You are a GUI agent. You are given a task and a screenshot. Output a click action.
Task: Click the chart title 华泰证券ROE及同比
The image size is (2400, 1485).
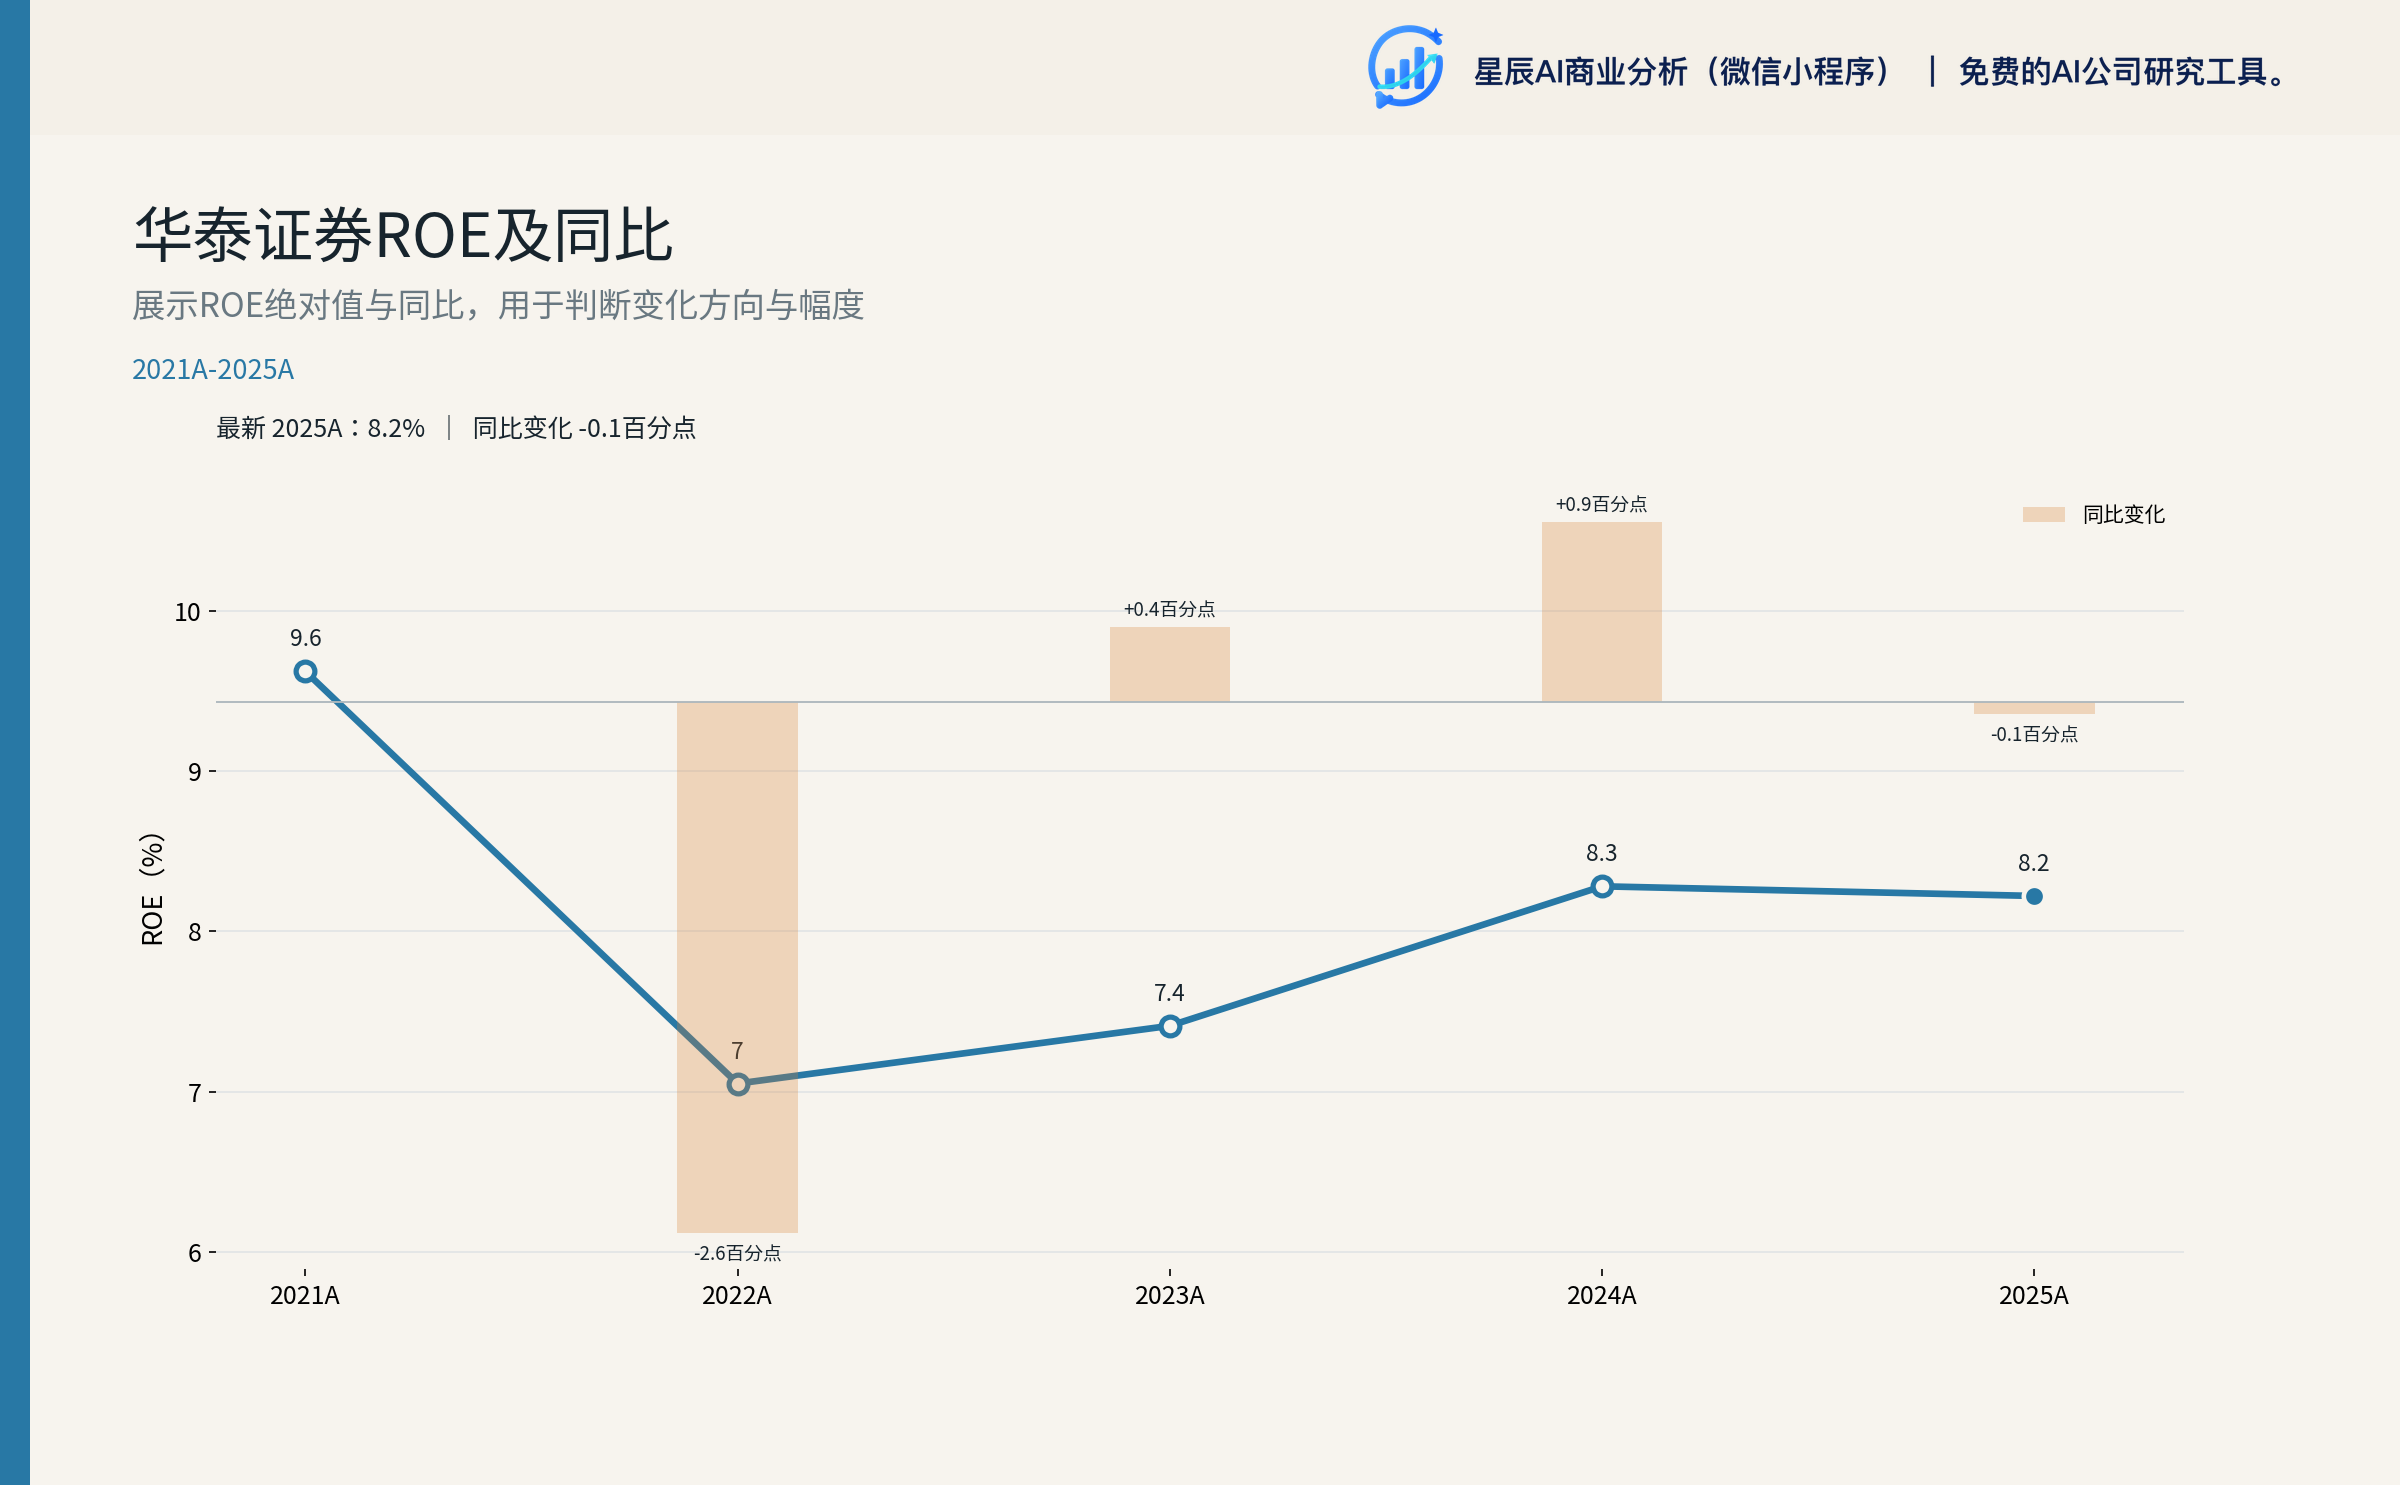click(403, 236)
